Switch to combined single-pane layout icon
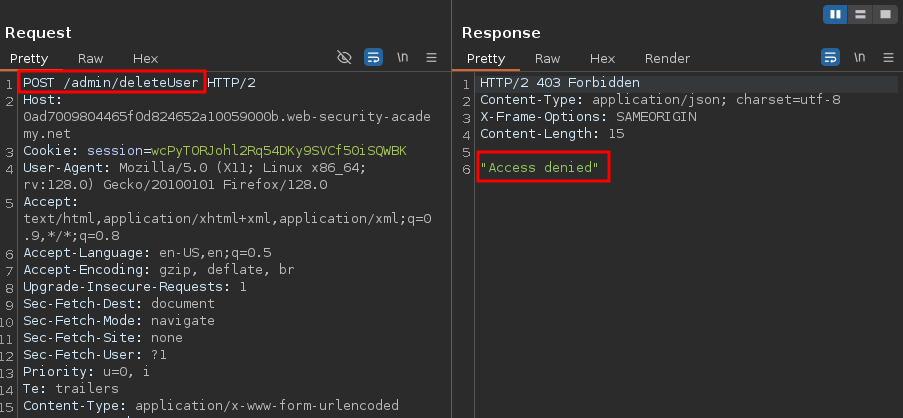 click(x=884, y=14)
